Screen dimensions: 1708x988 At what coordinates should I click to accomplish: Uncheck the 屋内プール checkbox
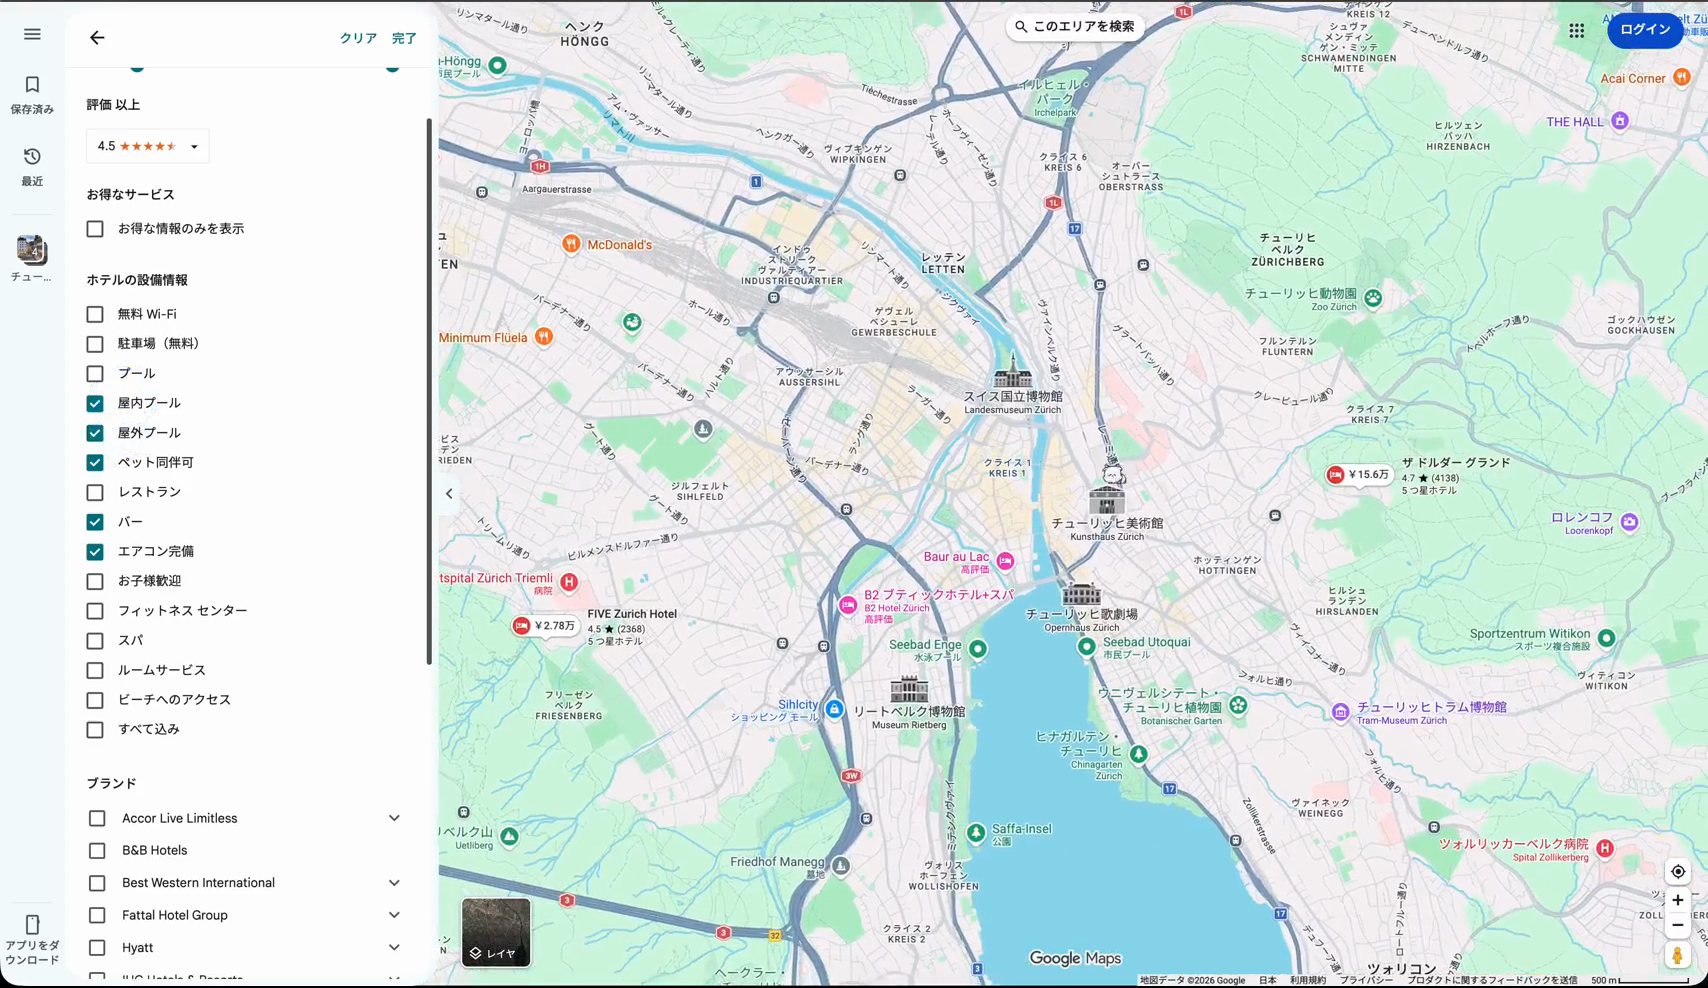point(95,403)
